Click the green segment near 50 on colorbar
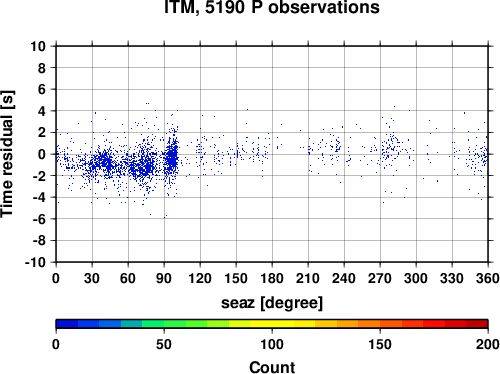The width and height of the screenshot is (500, 374). 164,324
